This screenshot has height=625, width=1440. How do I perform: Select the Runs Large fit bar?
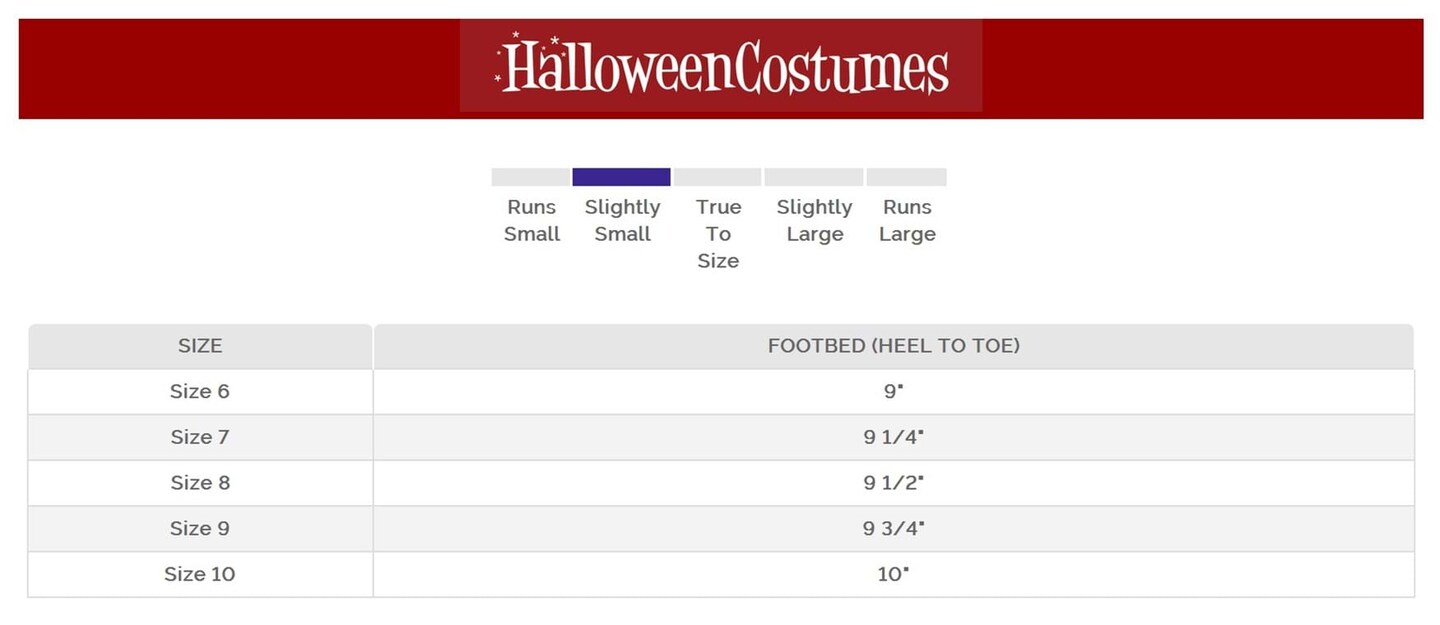pos(906,177)
